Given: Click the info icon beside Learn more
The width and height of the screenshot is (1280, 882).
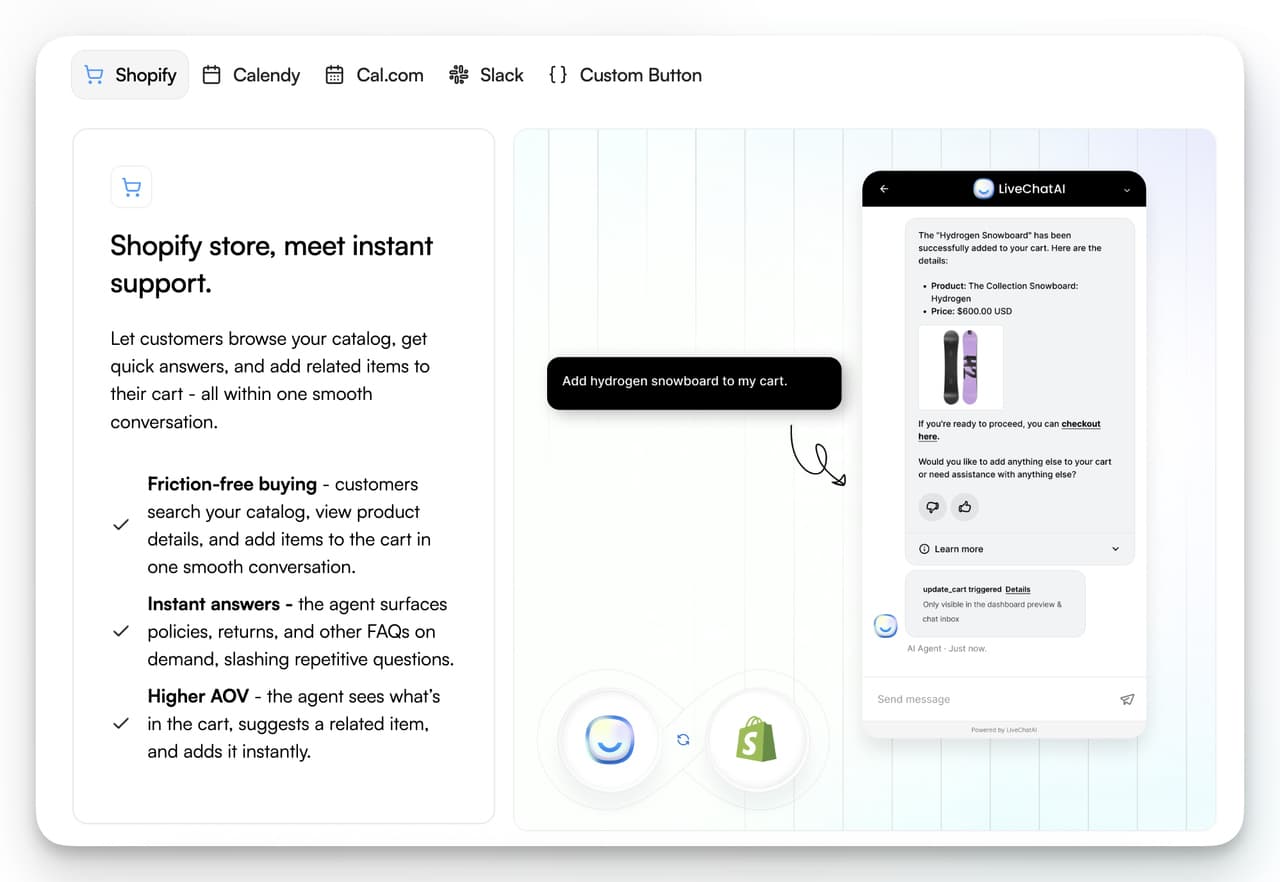Looking at the screenshot, I should (924, 549).
